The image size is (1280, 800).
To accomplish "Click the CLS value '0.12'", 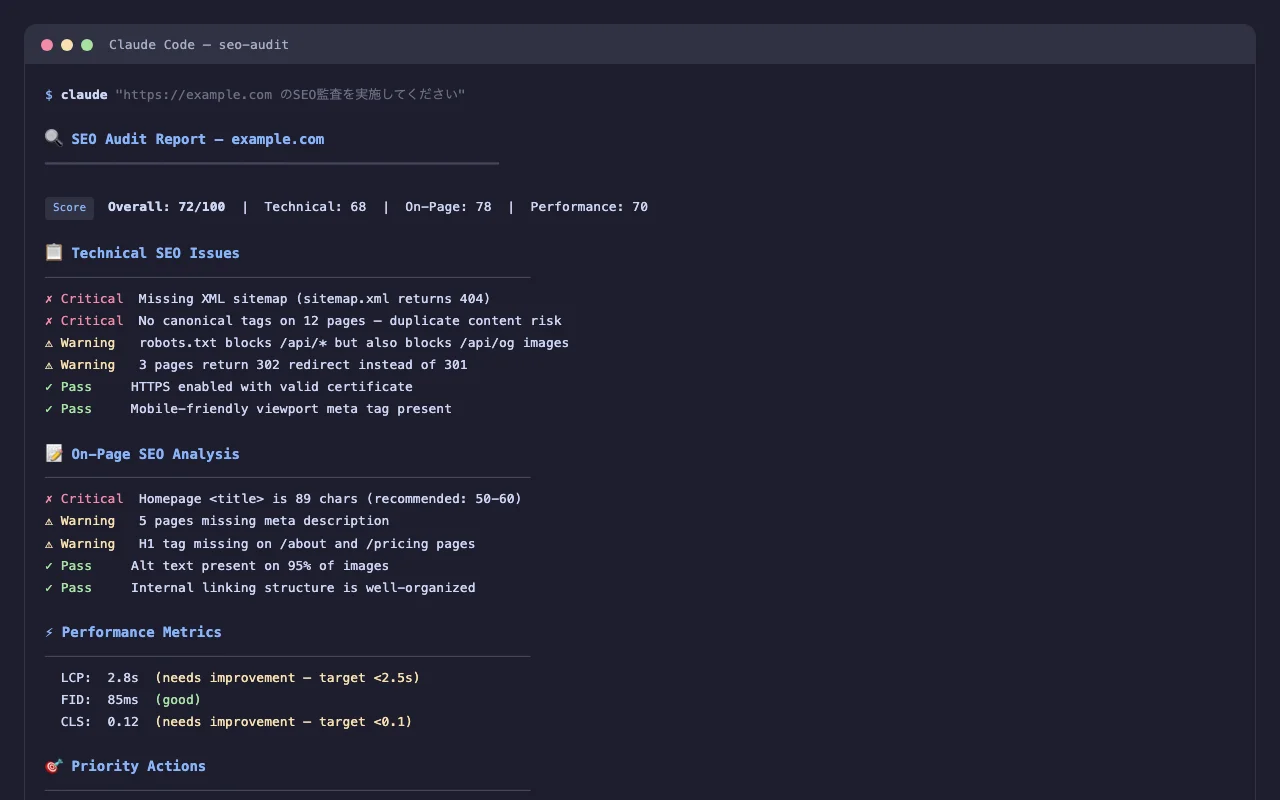I will 123,722.
